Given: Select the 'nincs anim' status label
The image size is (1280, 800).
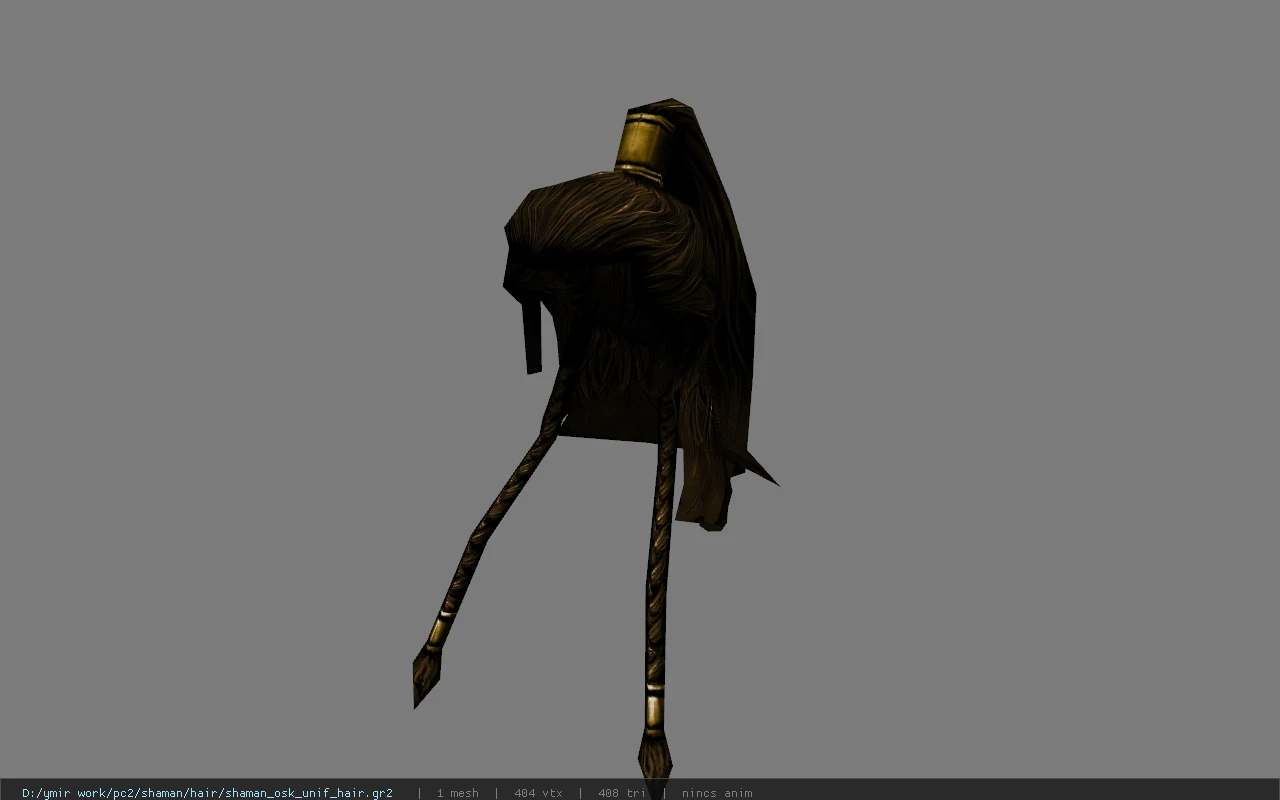Looking at the screenshot, I should pos(716,792).
